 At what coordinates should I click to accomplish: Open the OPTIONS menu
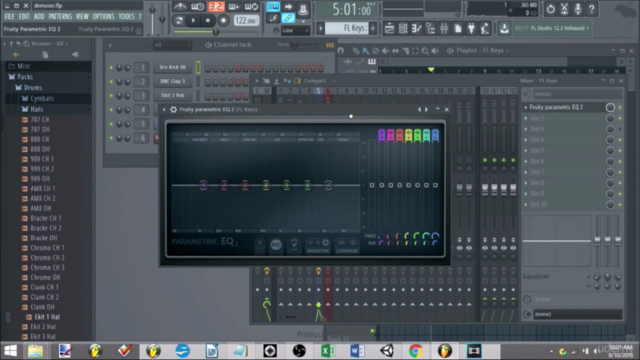(103, 17)
